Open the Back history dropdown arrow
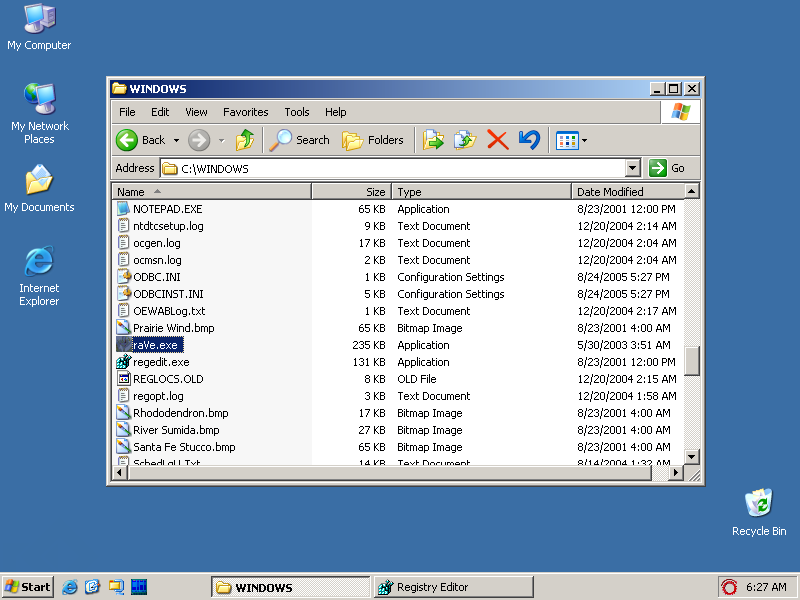The image size is (800, 600). (176, 140)
